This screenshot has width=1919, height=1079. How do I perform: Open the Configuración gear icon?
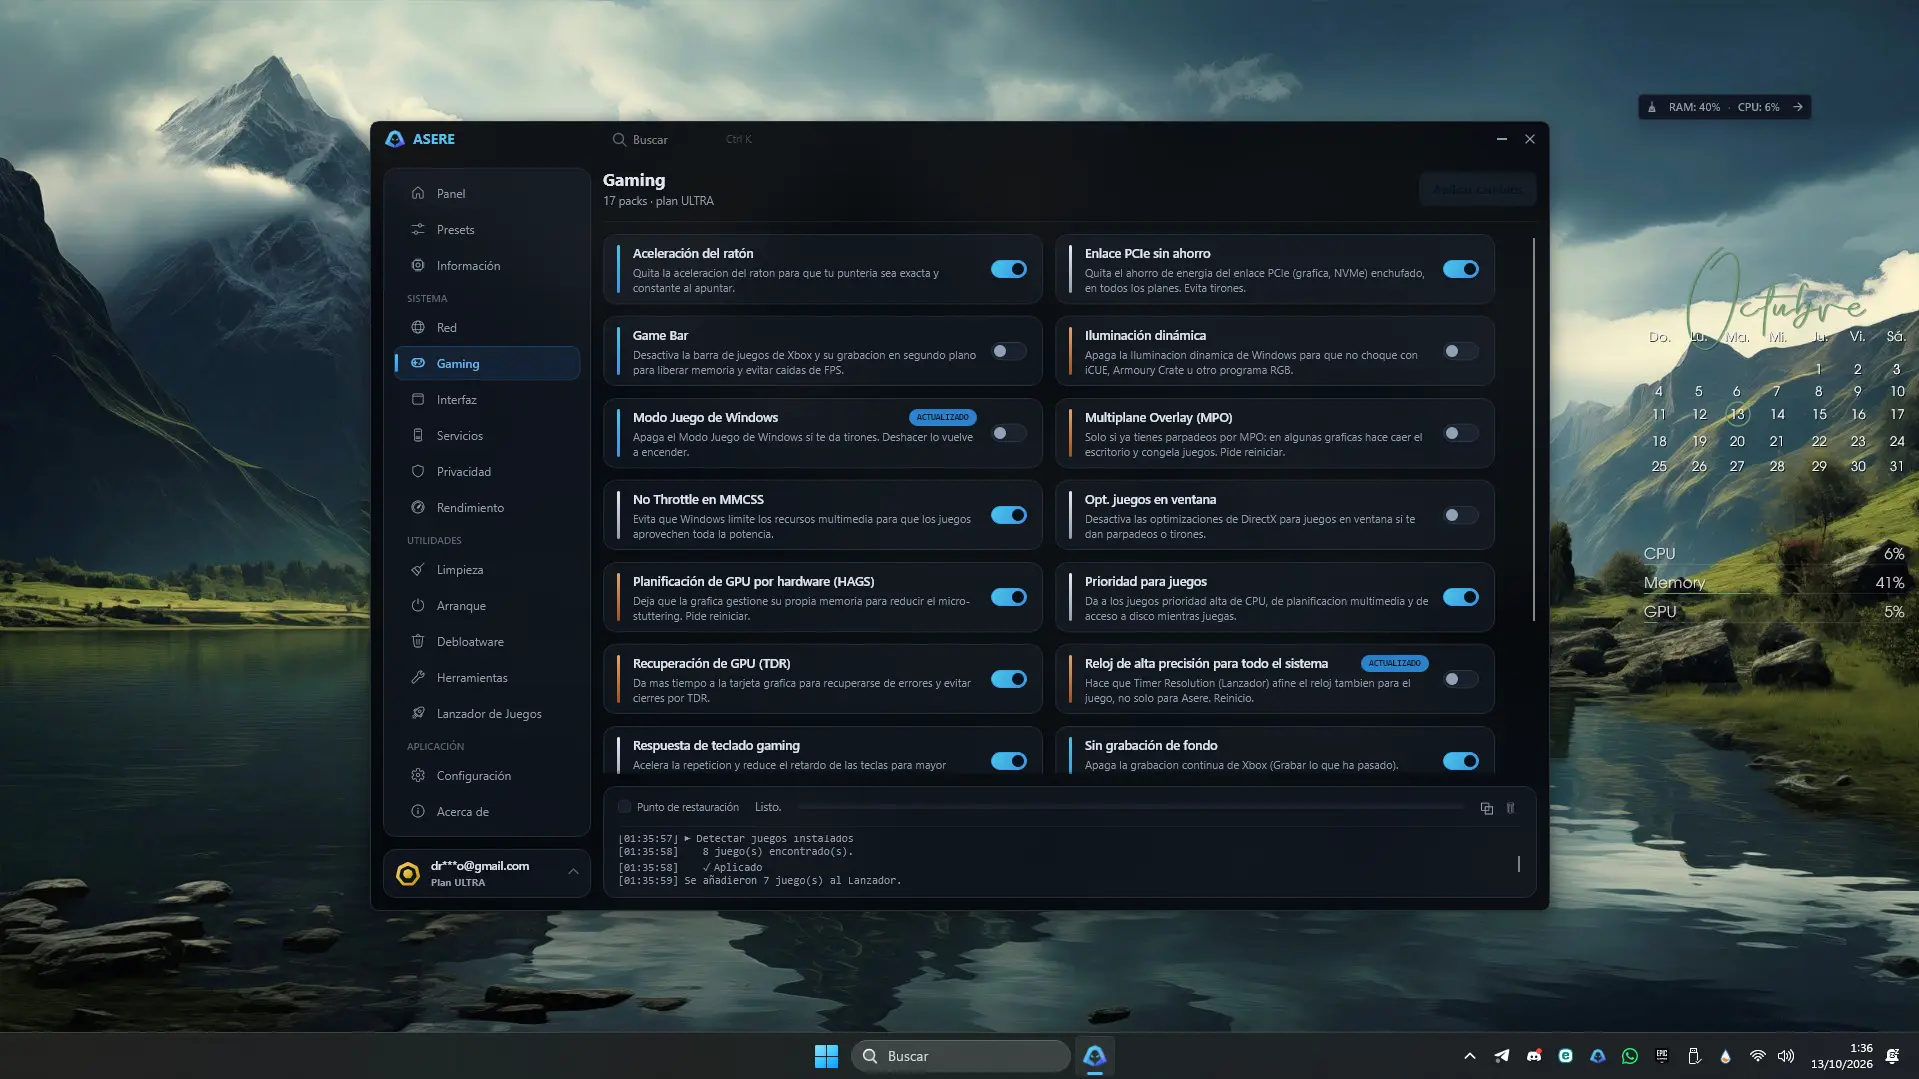[418, 775]
